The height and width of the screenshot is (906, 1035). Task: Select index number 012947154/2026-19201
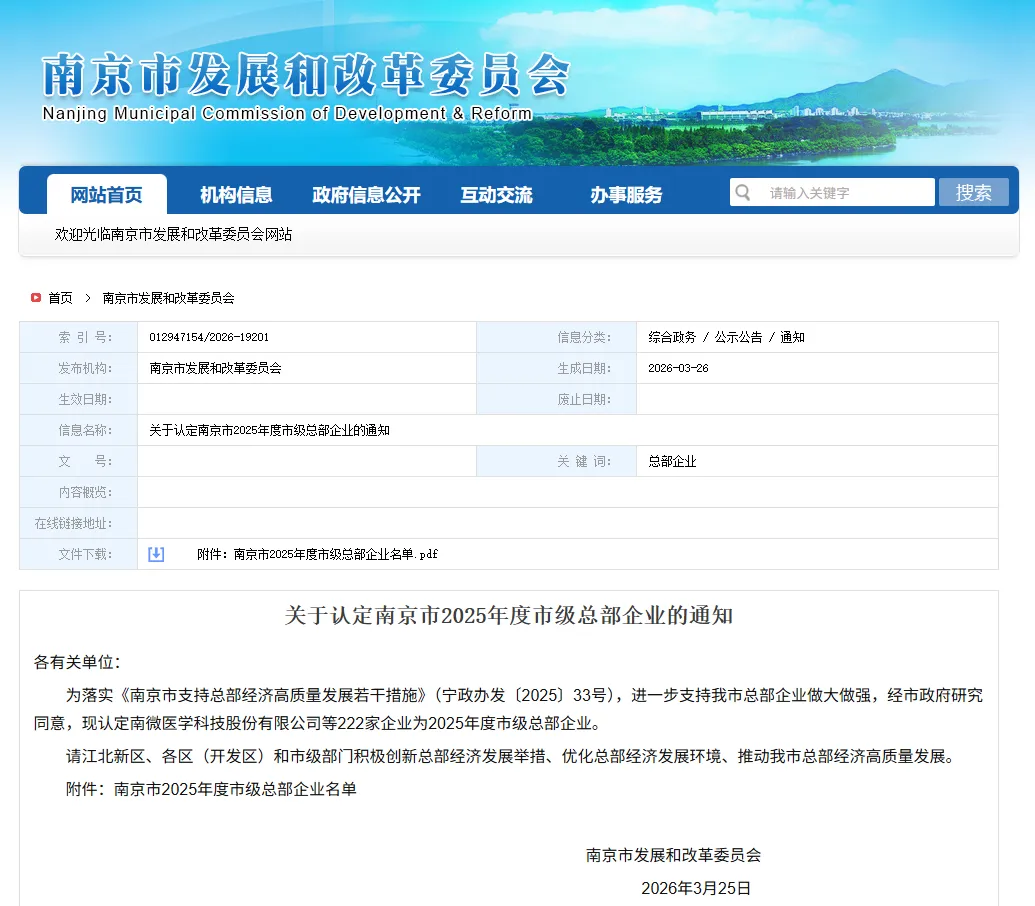click(209, 337)
